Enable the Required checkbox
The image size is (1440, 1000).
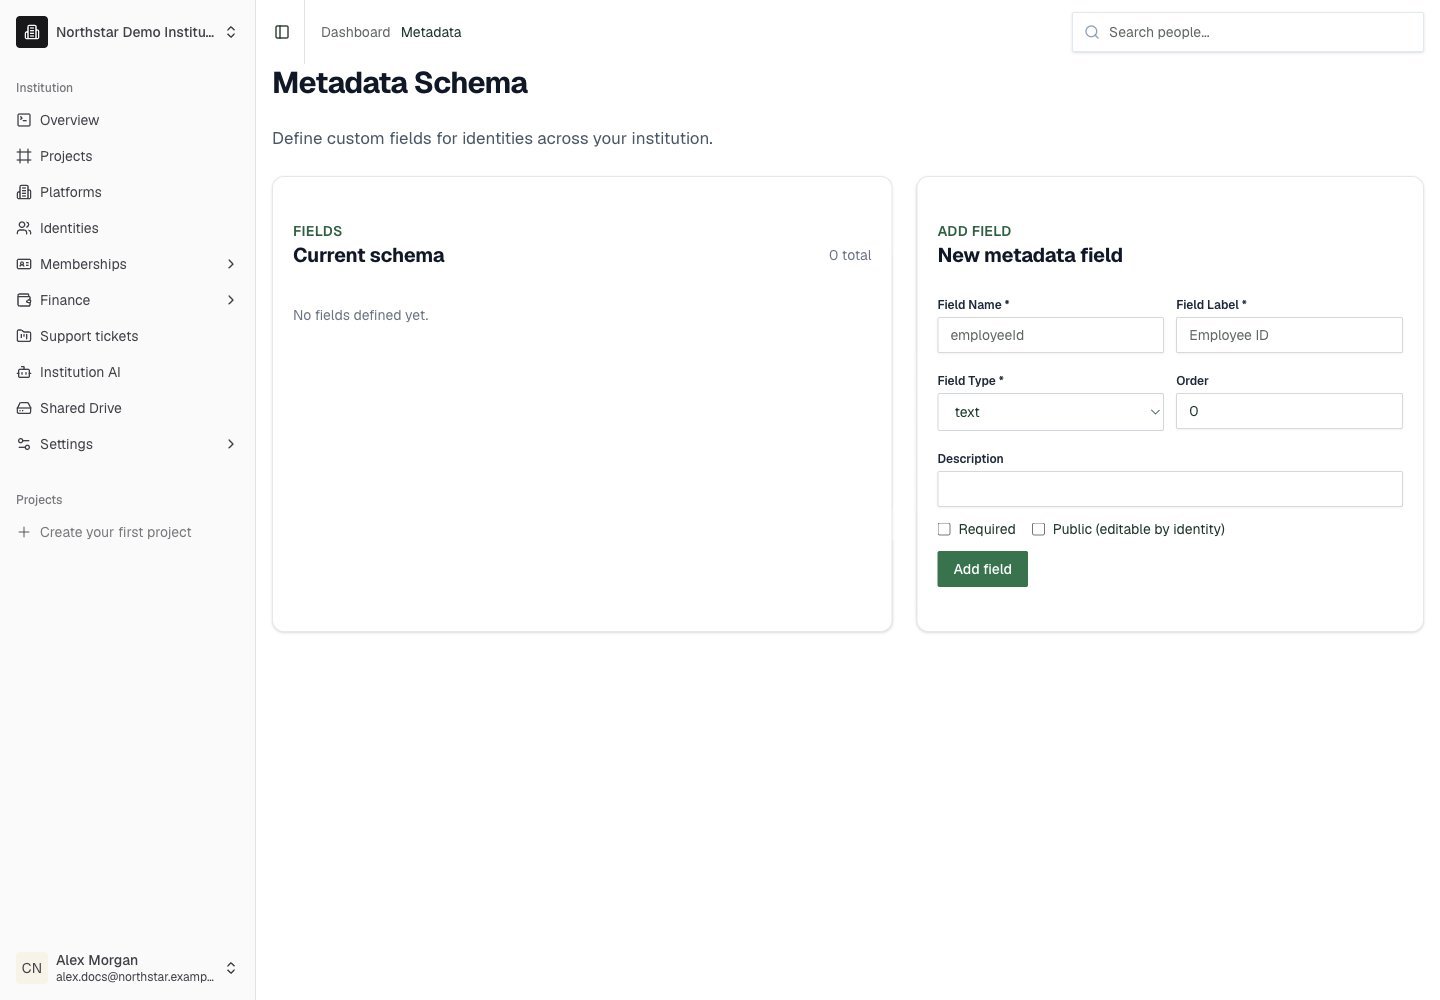(944, 529)
